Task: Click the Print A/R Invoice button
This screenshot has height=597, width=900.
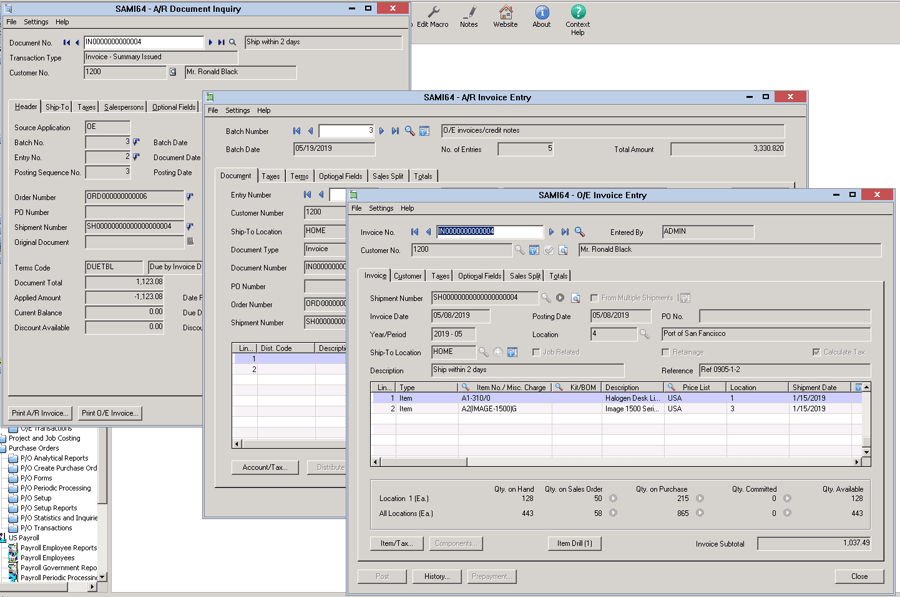Action: (40, 413)
